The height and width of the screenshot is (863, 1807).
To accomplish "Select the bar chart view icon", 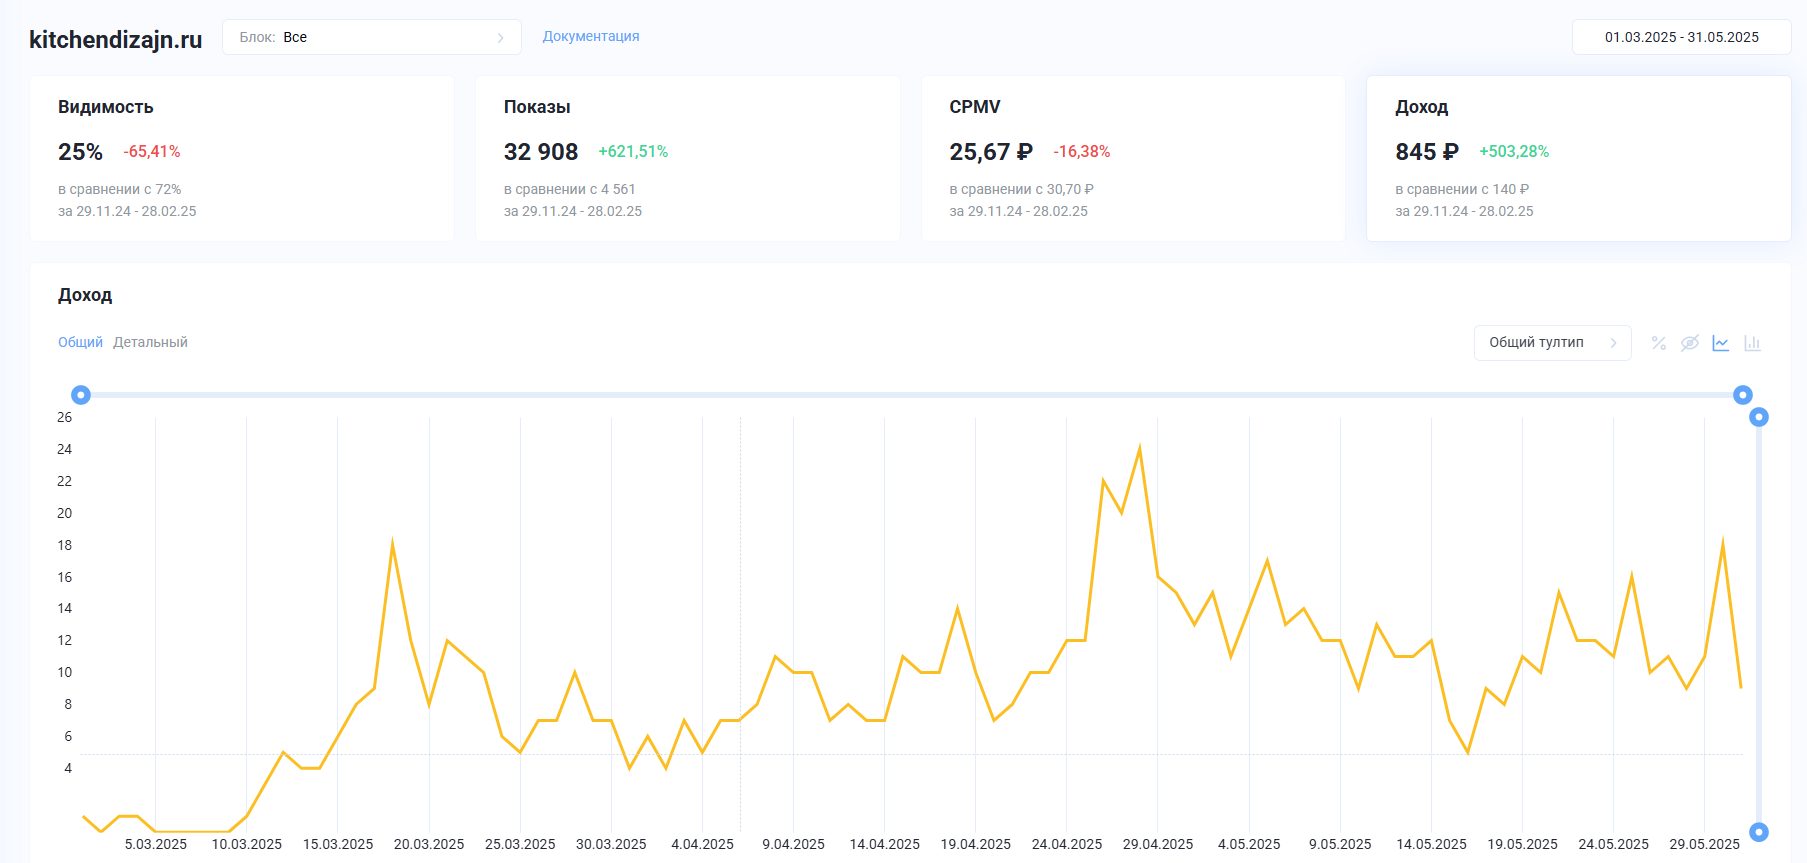I will 1752,343.
